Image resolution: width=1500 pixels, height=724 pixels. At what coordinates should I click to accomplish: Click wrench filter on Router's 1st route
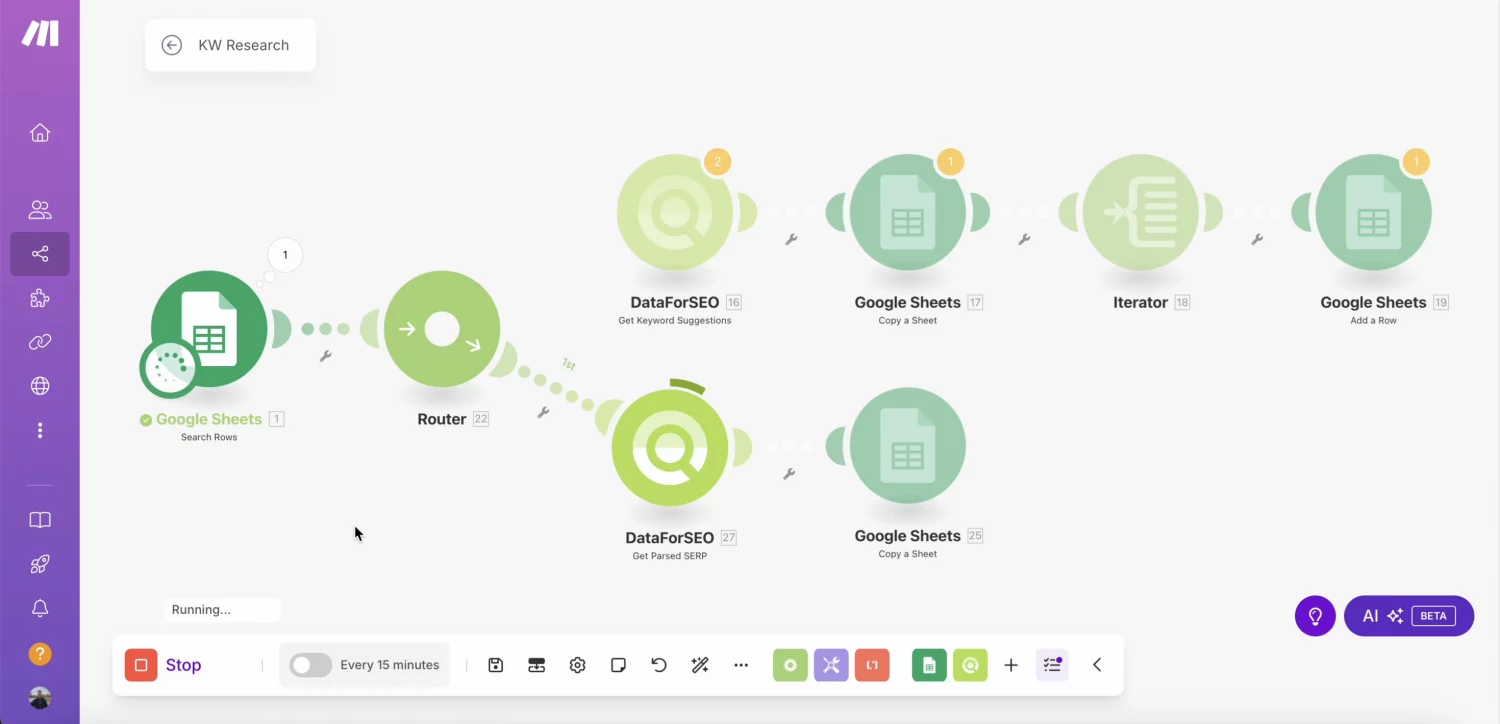543,411
